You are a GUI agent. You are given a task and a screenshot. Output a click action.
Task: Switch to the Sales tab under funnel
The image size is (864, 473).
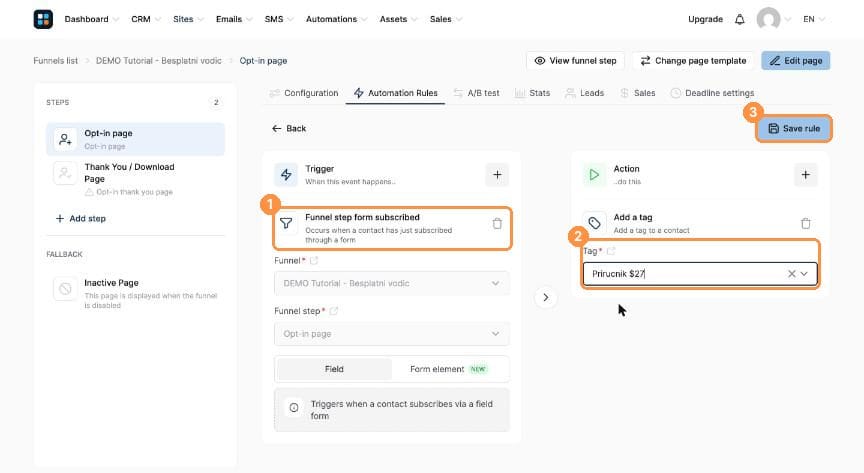tap(638, 93)
